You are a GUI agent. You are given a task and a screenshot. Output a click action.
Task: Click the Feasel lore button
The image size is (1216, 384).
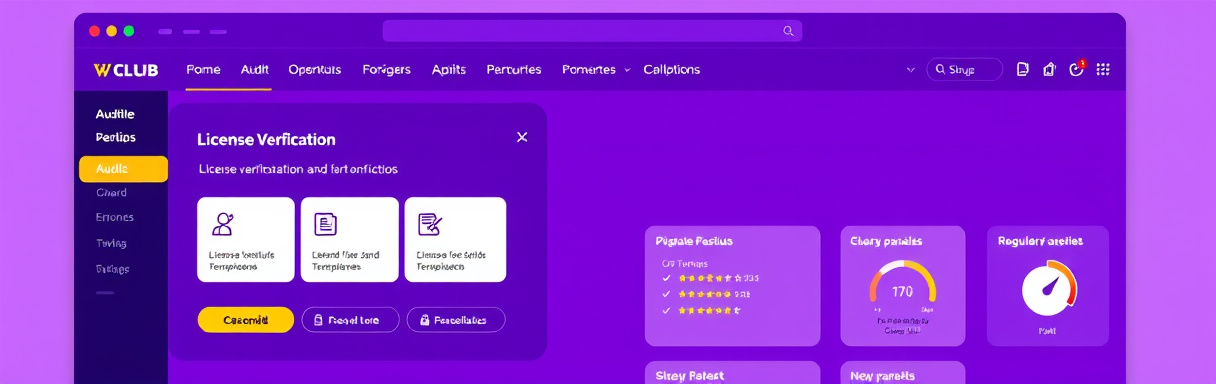350,320
